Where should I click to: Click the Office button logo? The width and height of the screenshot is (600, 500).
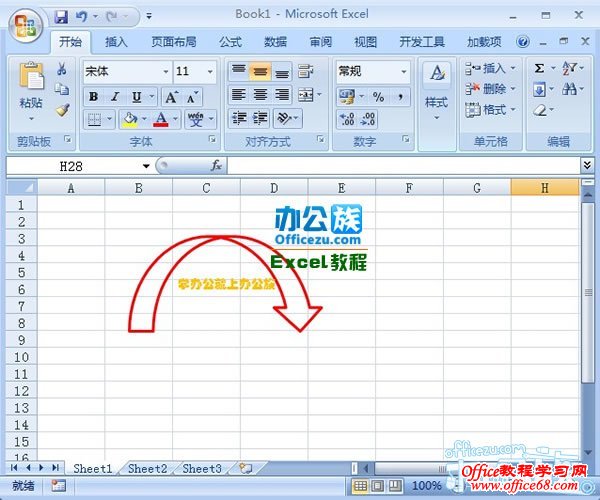[25, 26]
